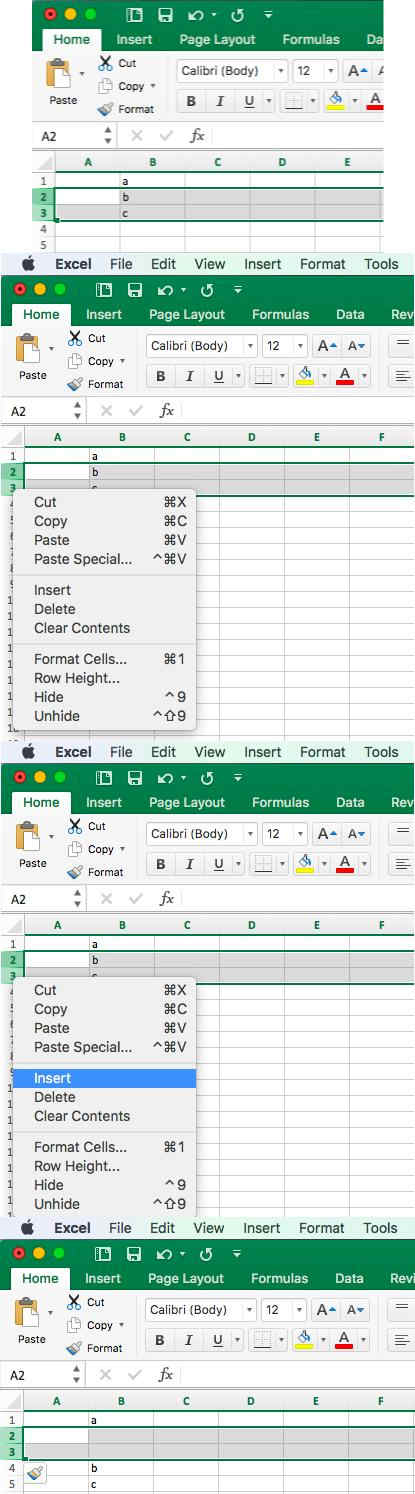Click Copy icon in bottom window showing inserted rows
Screen dimensions: 415x1494
pos(74,1324)
